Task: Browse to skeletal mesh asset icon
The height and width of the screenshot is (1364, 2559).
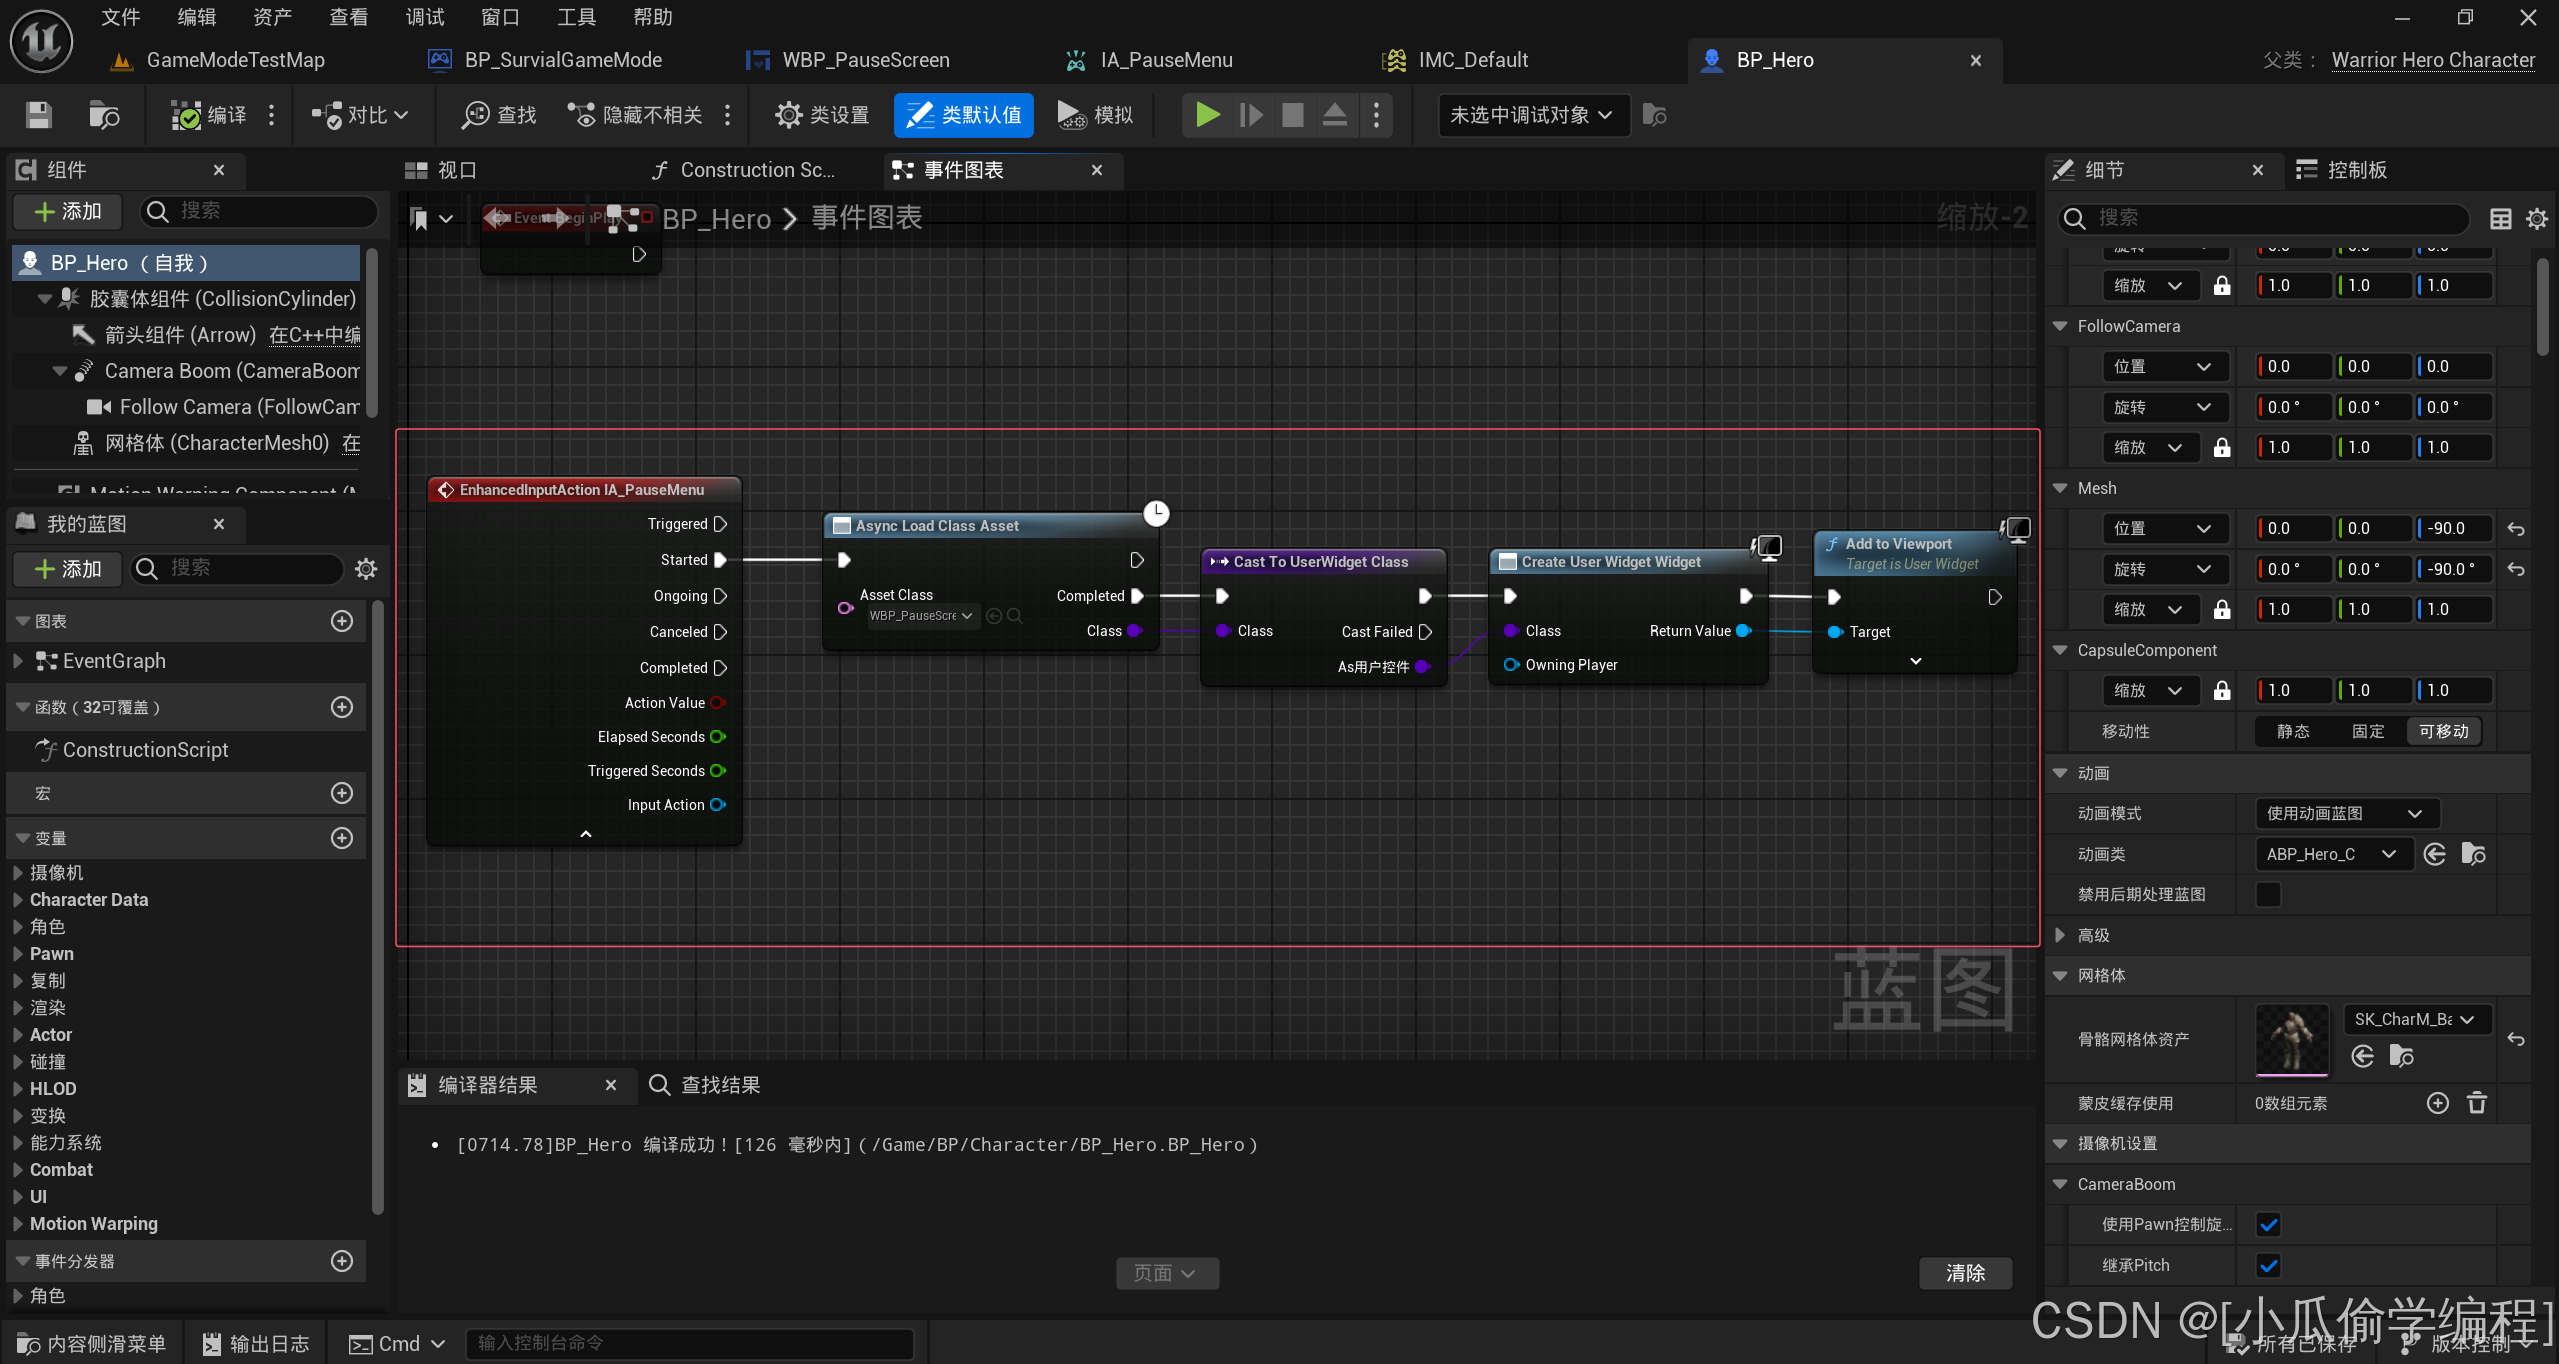Action: tap(2401, 1056)
